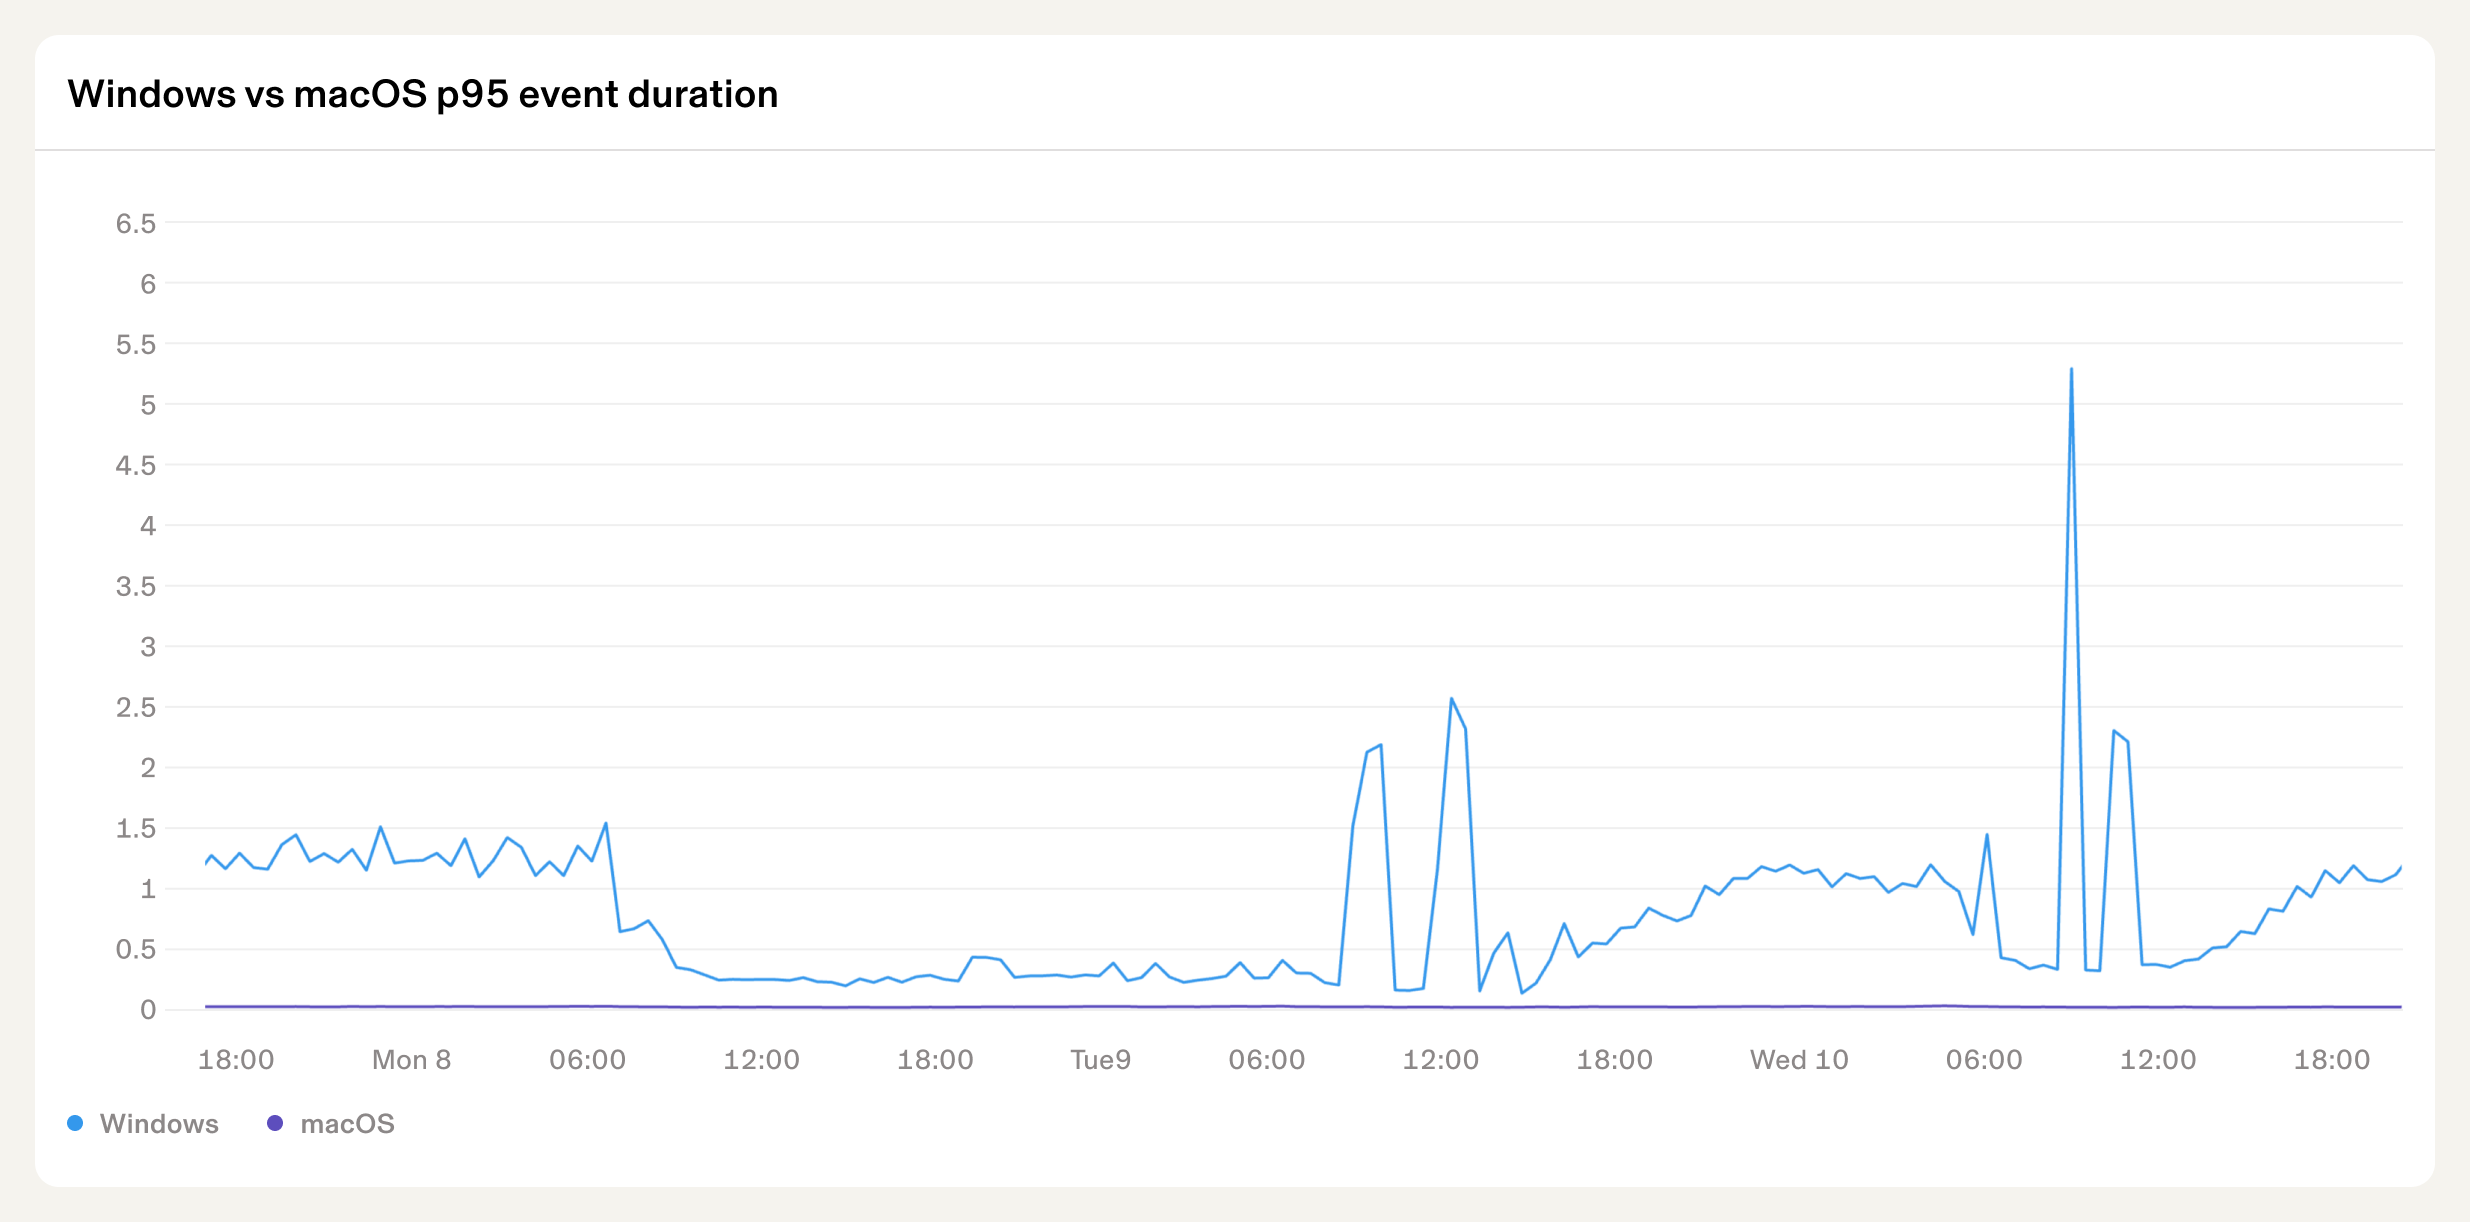Click the Mon 8 x-axis label
Screen dimensions: 2470x1222
(x=411, y=1060)
